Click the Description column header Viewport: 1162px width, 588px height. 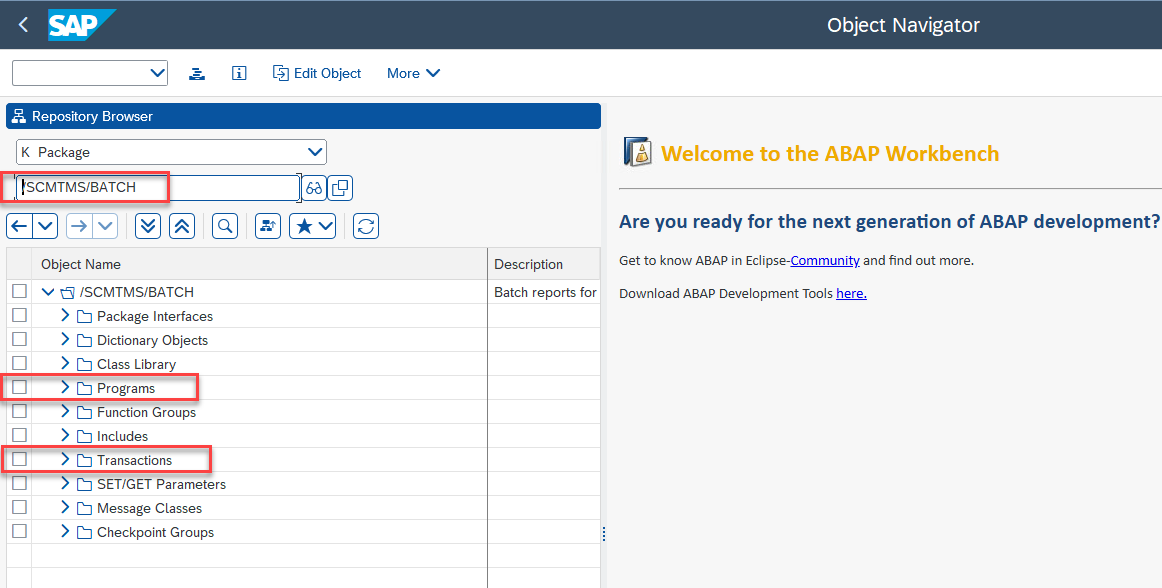point(544,264)
